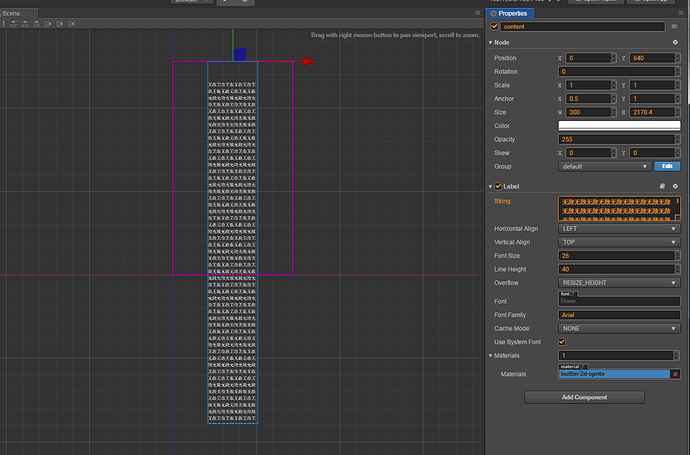Open the Horizontal Align dropdown
The image size is (690, 455).
[618, 228]
